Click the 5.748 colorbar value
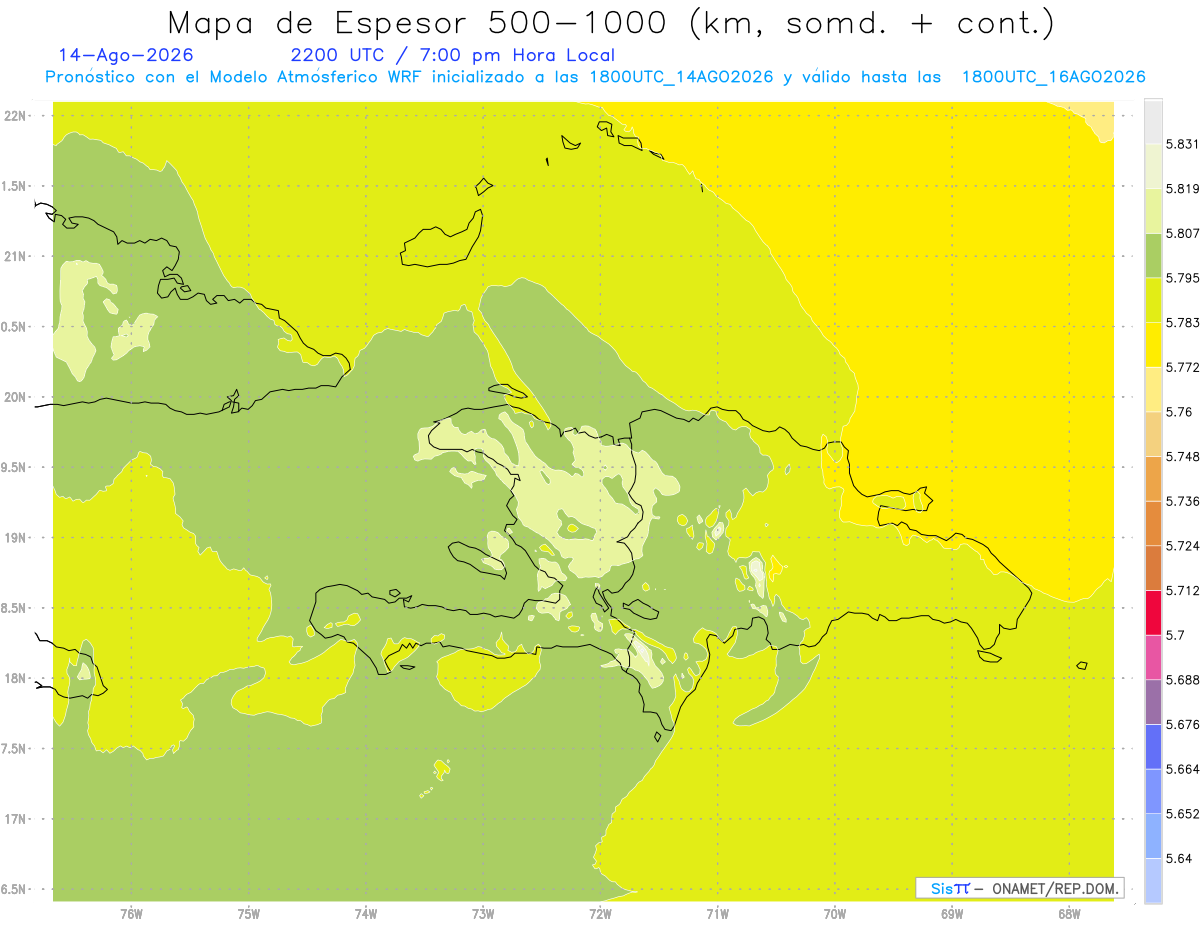 (1183, 457)
